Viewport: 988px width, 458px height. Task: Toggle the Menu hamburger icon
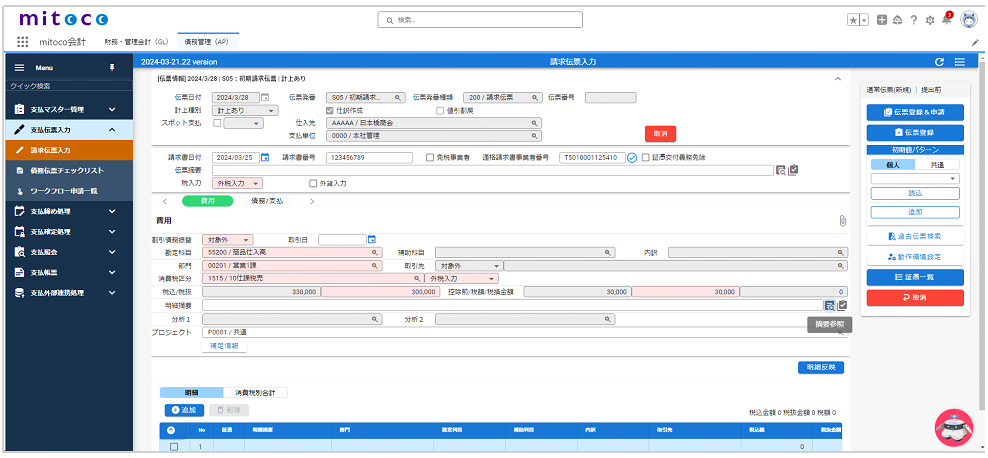(x=20, y=67)
